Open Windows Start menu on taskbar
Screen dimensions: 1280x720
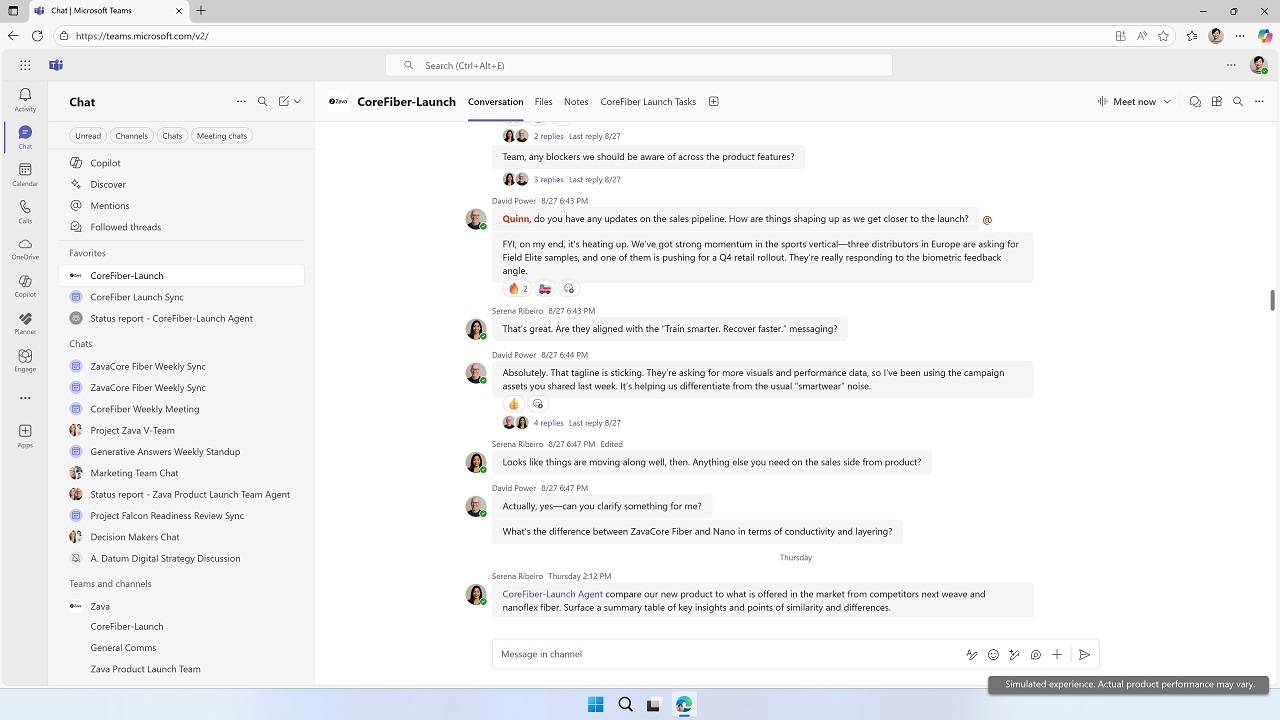[x=596, y=704]
